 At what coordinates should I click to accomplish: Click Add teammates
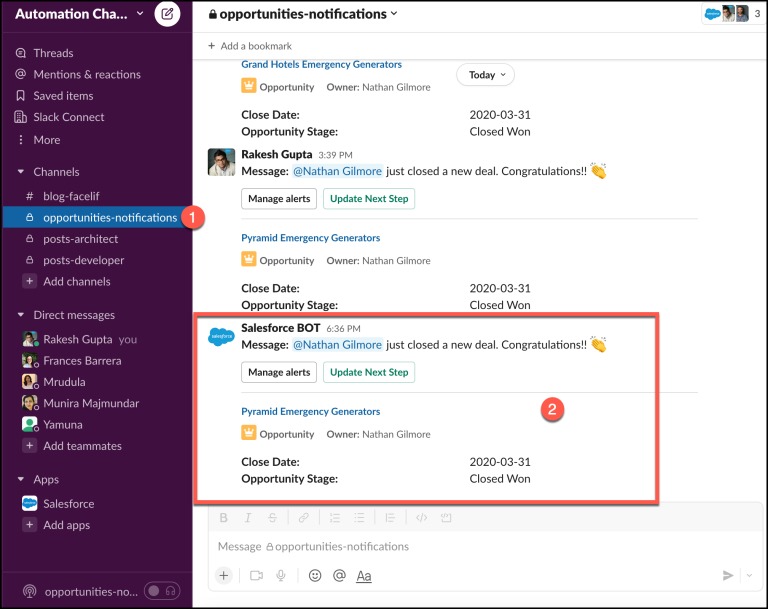click(73, 446)
